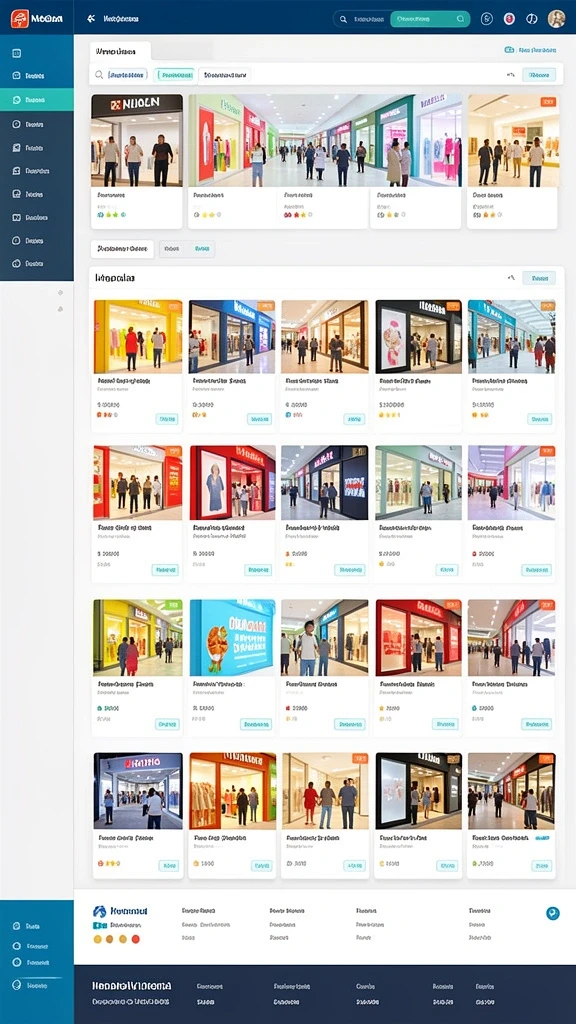Click the outlined circle icon right of header search
576x1024 pixels.
487,19
